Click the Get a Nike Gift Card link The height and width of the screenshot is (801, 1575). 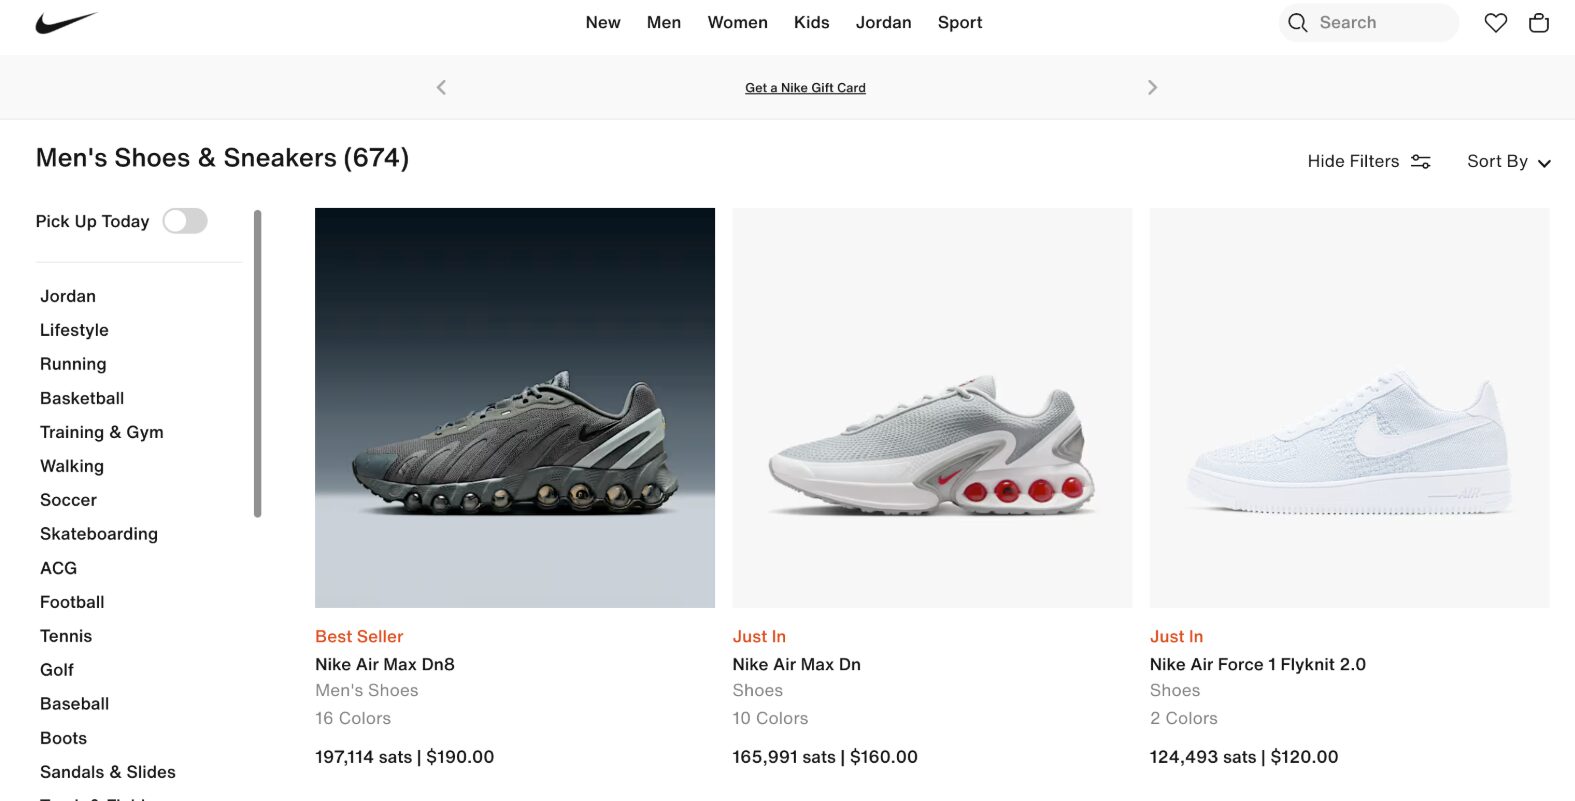805,88
